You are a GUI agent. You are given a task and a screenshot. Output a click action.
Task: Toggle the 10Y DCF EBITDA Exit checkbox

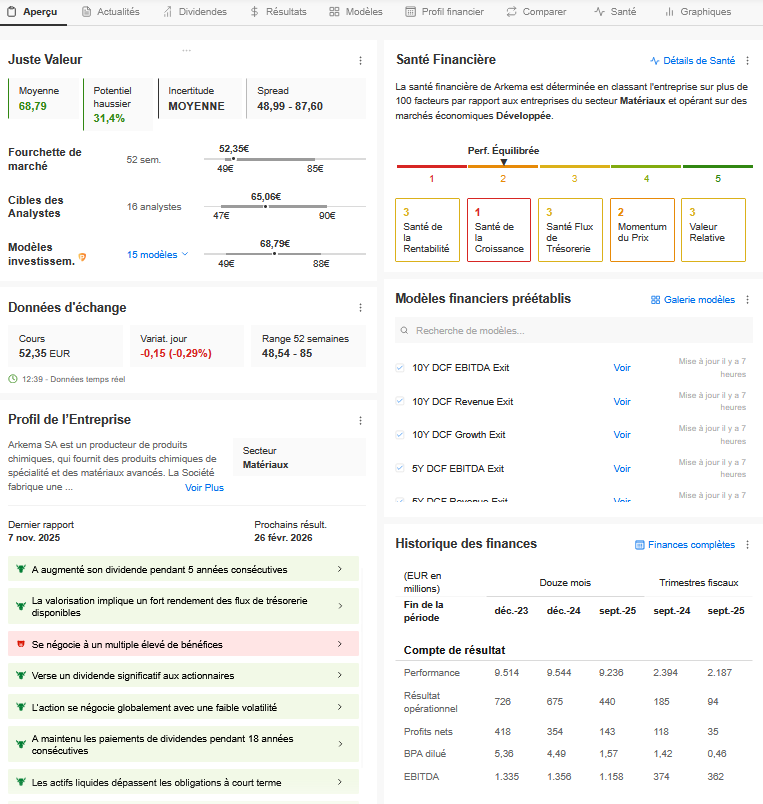(400, 367)
